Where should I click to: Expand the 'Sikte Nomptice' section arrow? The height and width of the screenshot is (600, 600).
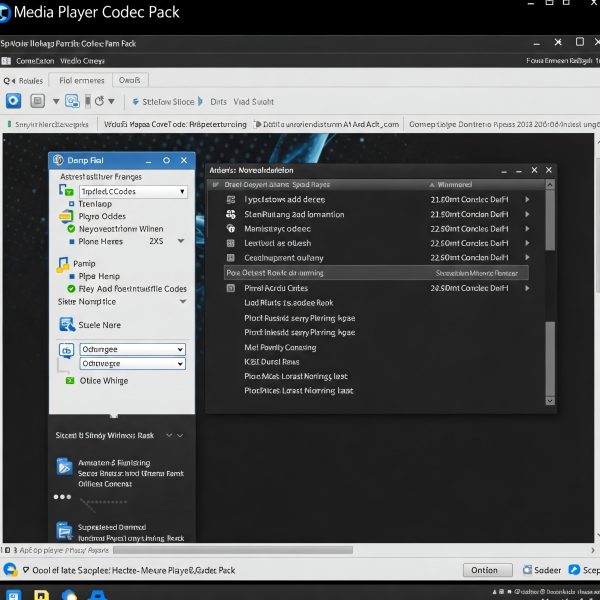click(183, 302)
